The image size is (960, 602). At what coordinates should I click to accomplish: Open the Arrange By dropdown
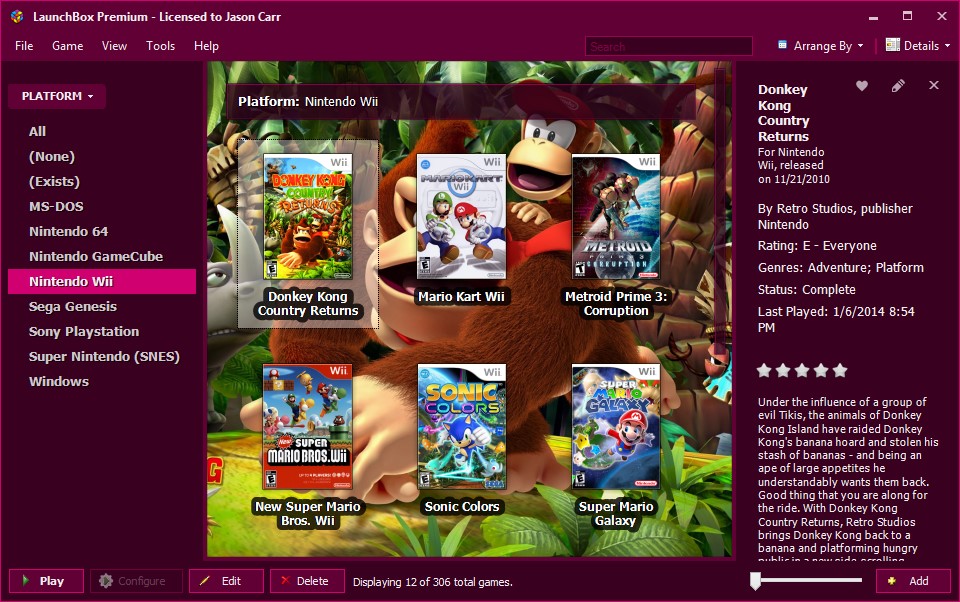coord(821,46)
